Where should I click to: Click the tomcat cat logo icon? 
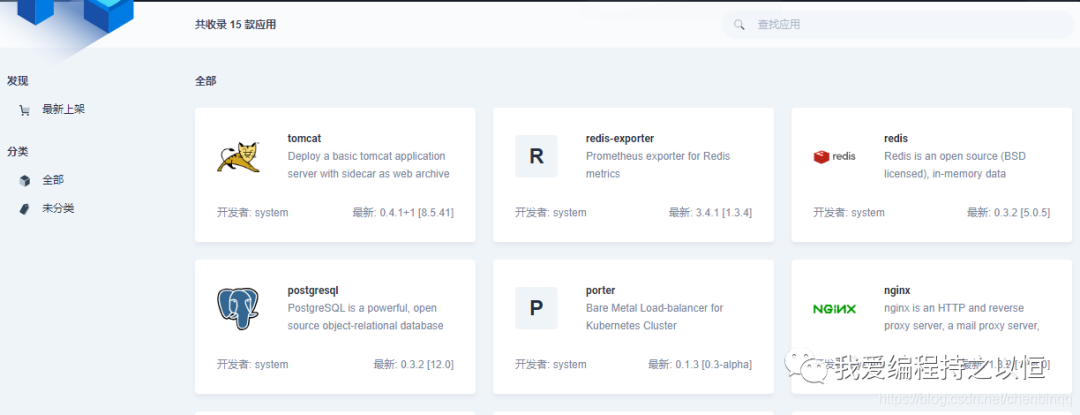(x=238, y=157)
